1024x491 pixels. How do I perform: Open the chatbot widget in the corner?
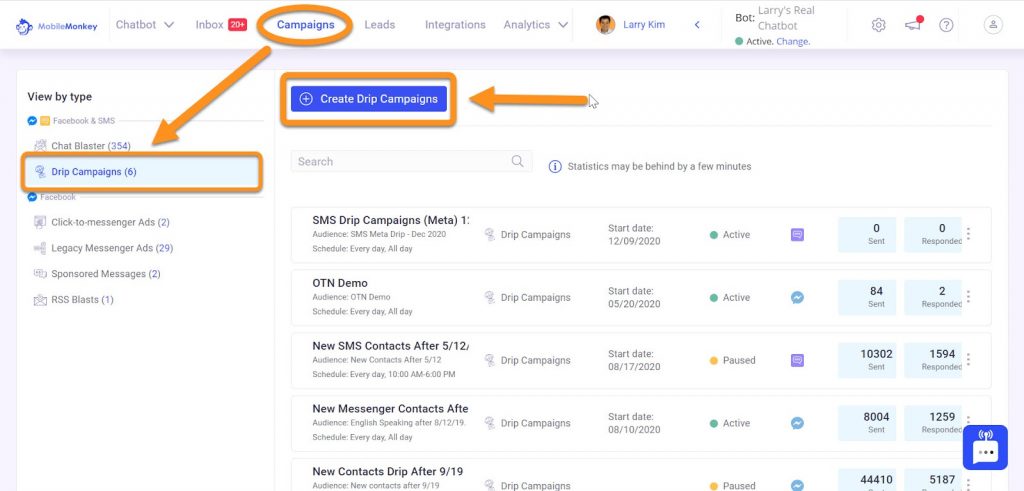tap(985, 447)
